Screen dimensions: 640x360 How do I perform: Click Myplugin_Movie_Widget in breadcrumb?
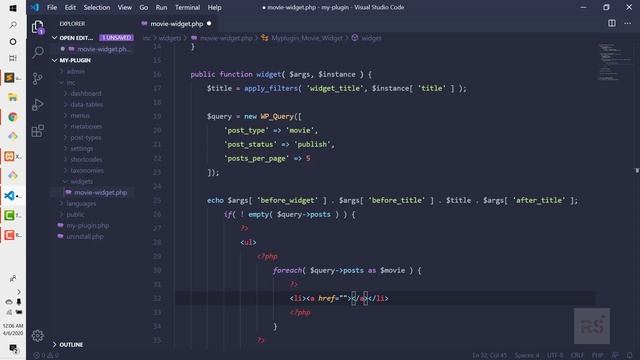(307, 38)
